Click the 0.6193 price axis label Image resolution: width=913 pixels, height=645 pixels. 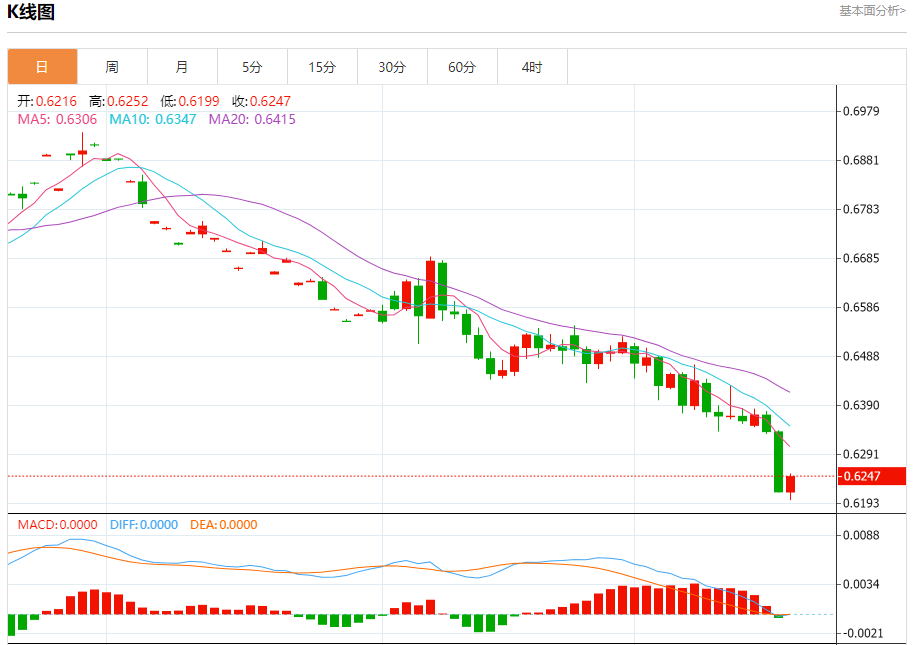[861, 503]
